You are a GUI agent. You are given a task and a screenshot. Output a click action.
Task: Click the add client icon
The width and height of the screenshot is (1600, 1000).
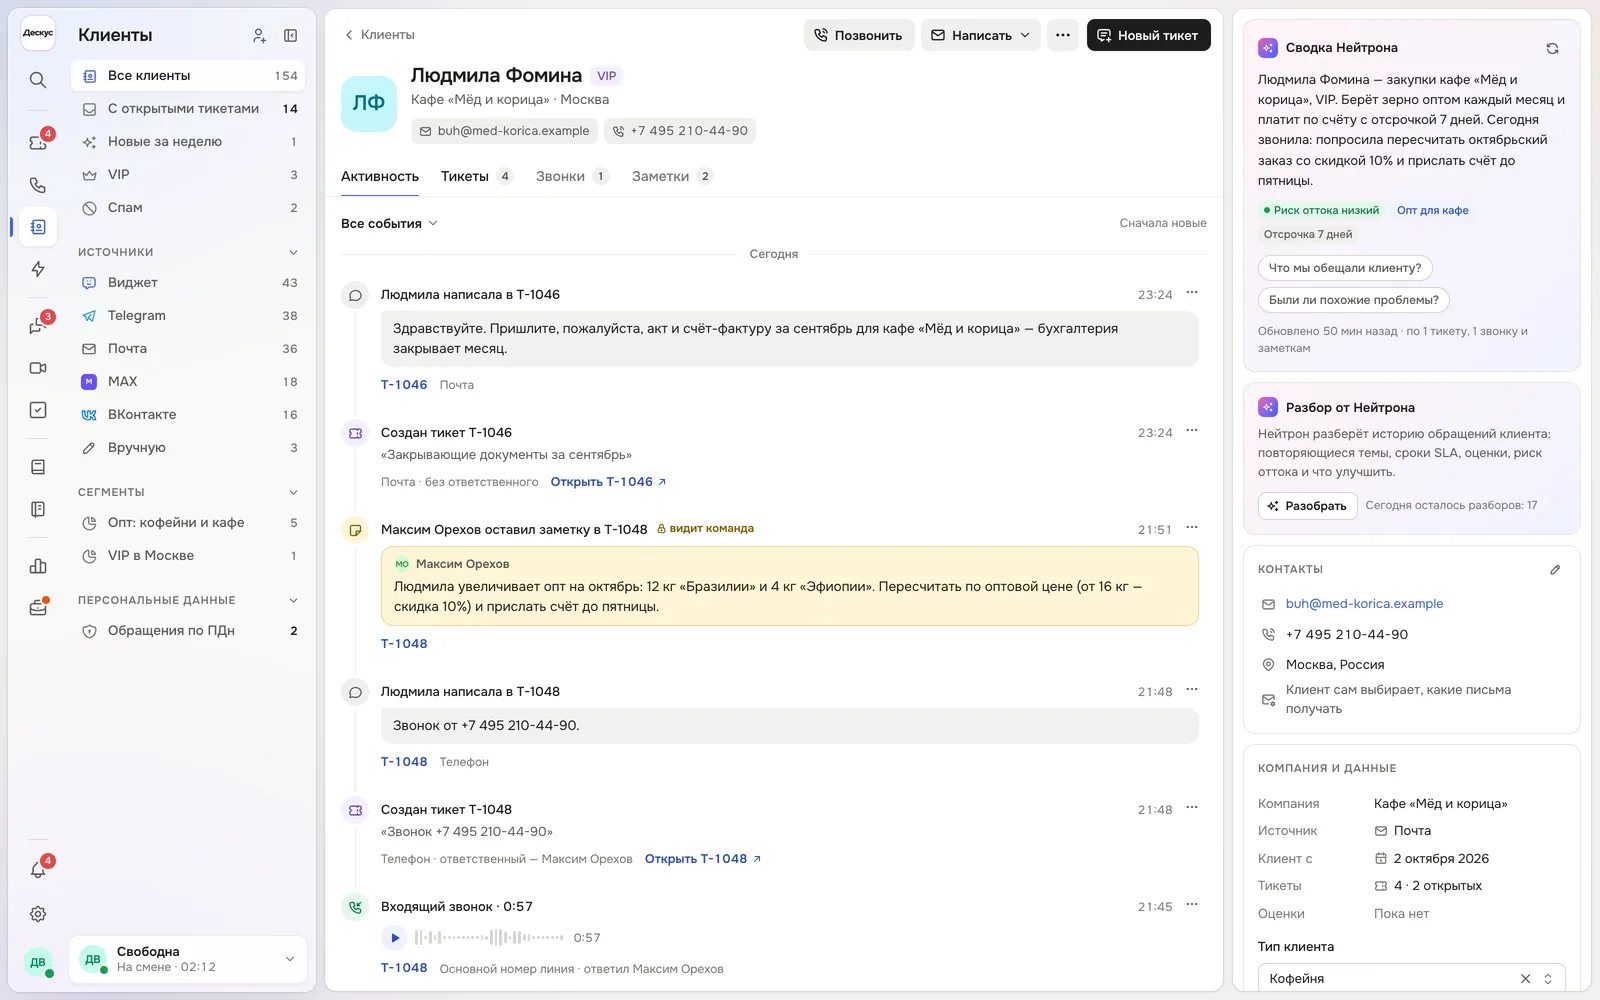click(x=259, y=35)
